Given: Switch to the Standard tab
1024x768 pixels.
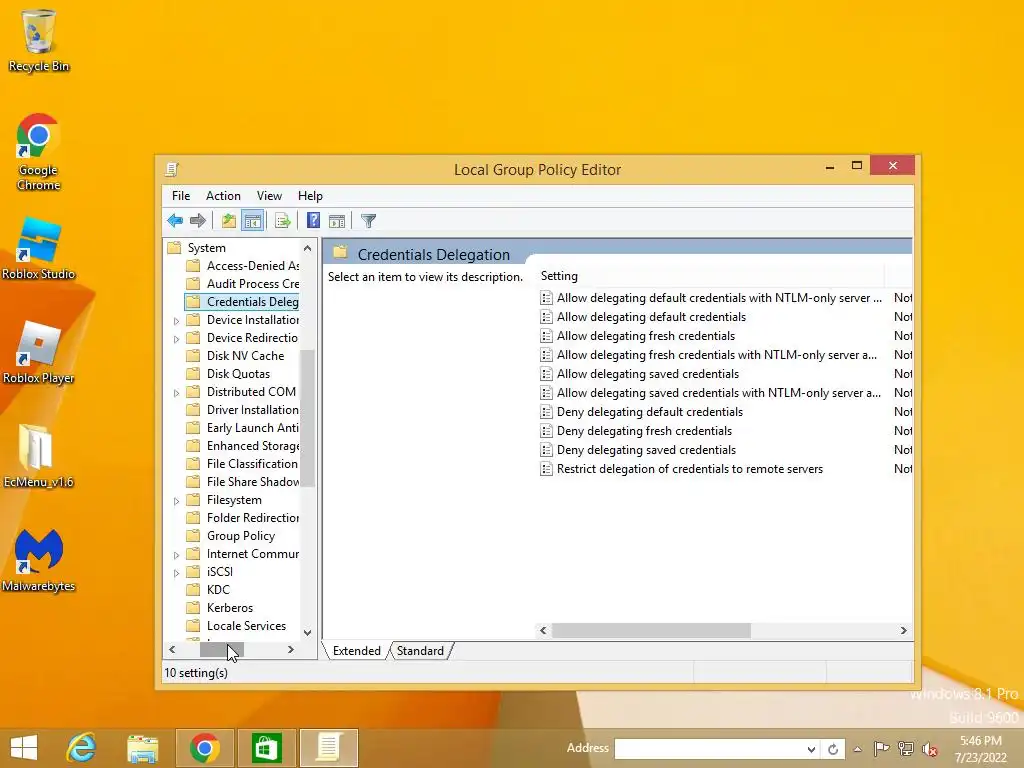Looking at the screenshot, I should click(x=420, y=650).
